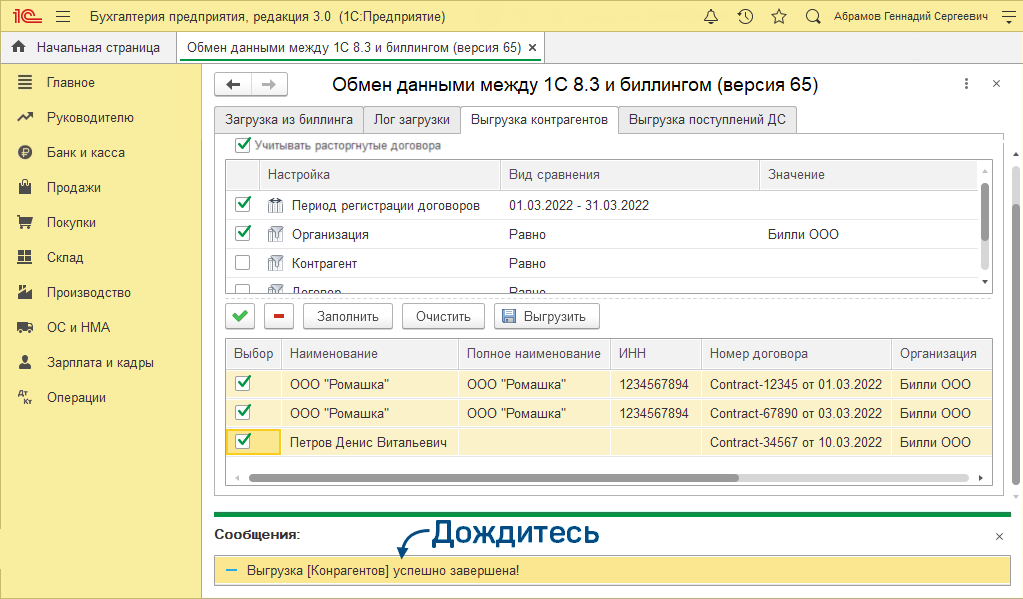Open the 1C main menu hamburger icon

(63, 17)
